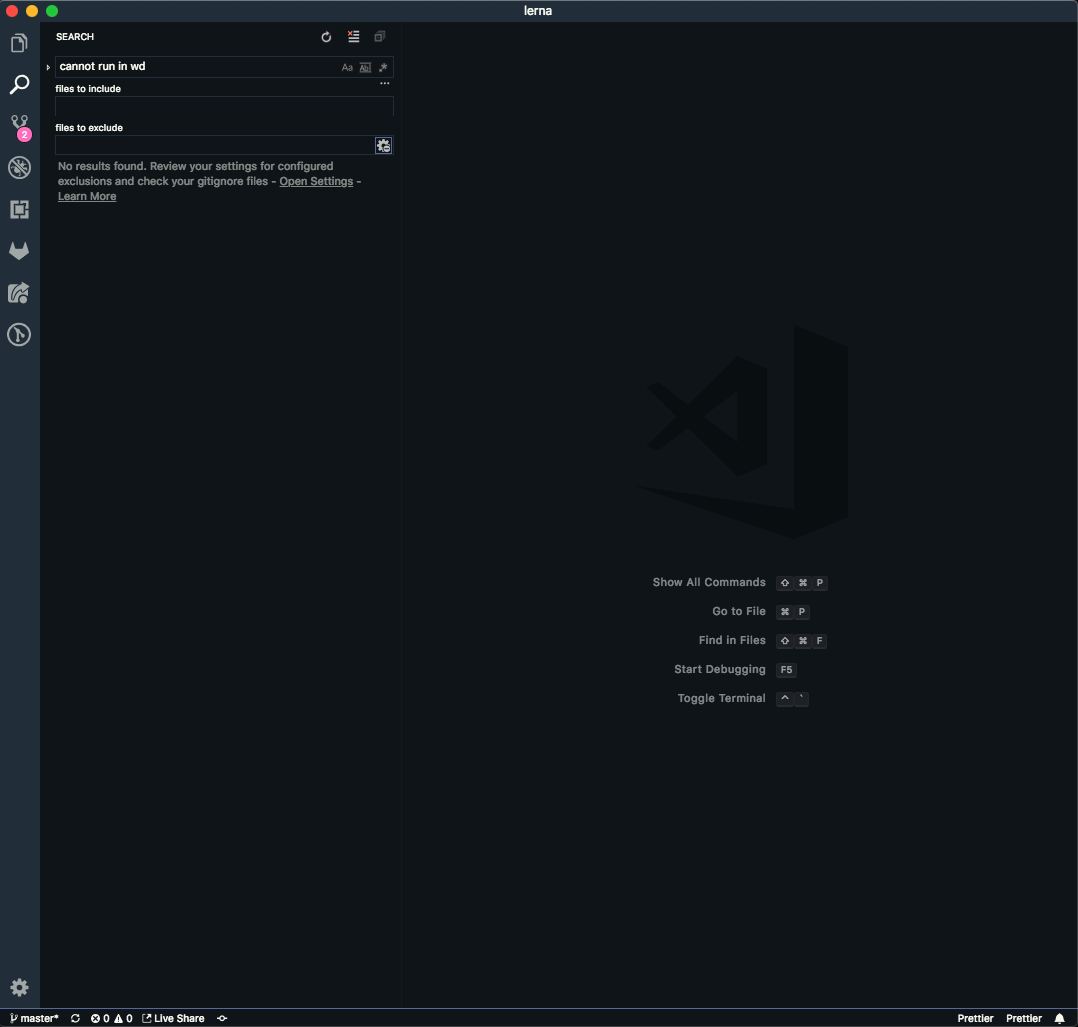
Task: Maximize the window with green button
Action: click(x=52, y=11)
